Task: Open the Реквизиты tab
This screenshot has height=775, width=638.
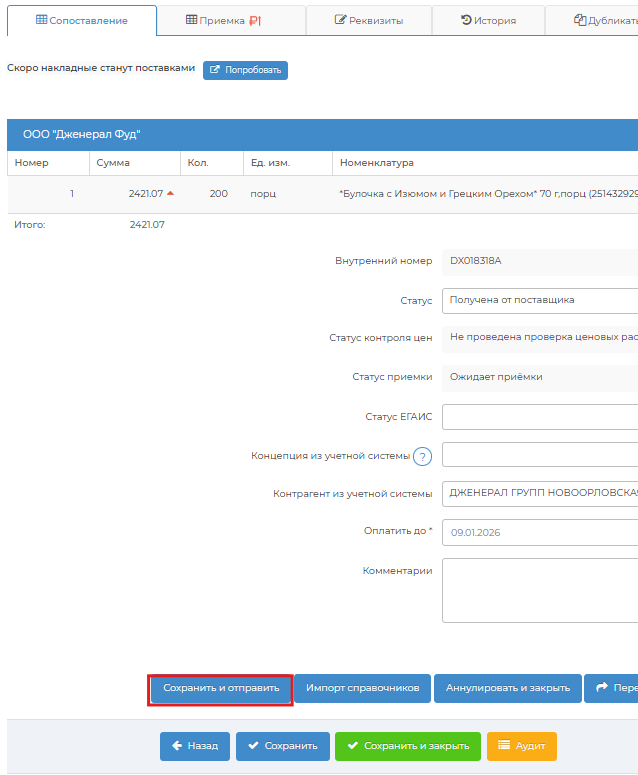Action: point(368,20)
